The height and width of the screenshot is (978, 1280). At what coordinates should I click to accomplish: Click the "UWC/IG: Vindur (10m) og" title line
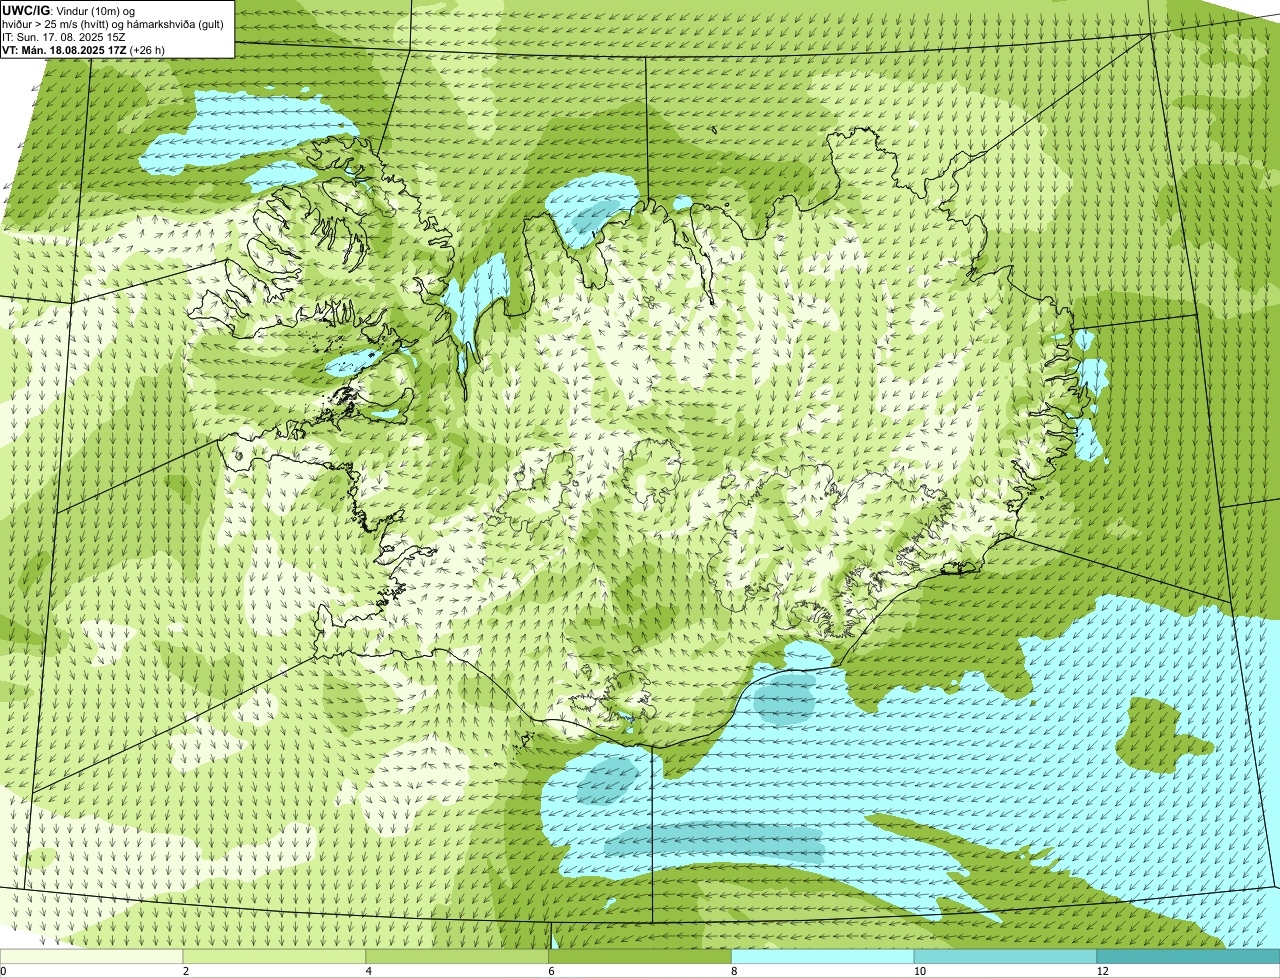coord(69,9)
